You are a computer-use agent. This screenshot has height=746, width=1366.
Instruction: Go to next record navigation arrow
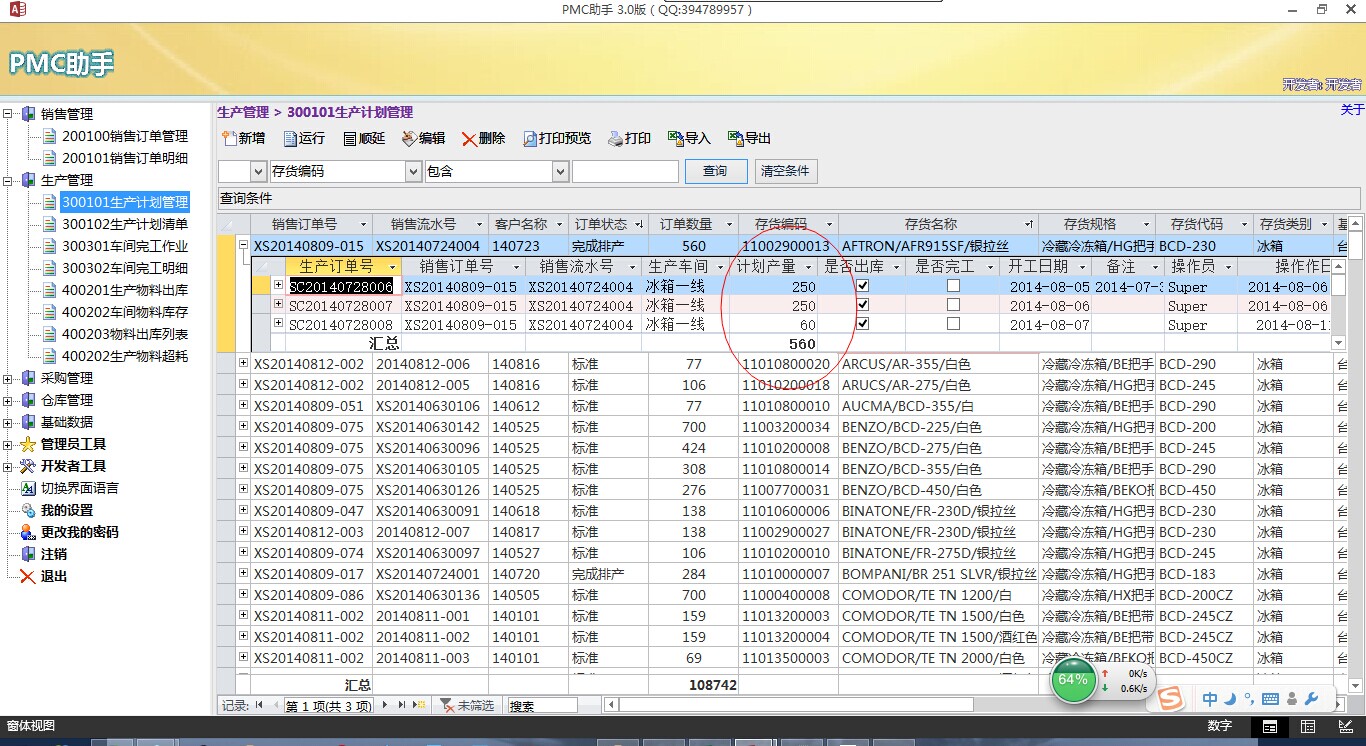tap(385, 705)
